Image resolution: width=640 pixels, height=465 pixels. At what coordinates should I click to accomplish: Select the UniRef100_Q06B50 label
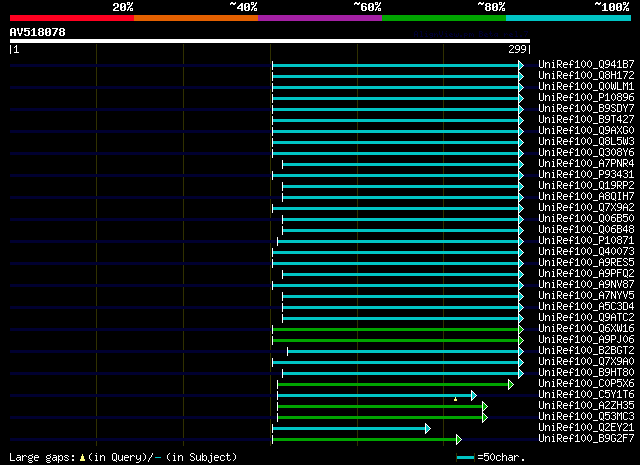click(x=586, y=218)
